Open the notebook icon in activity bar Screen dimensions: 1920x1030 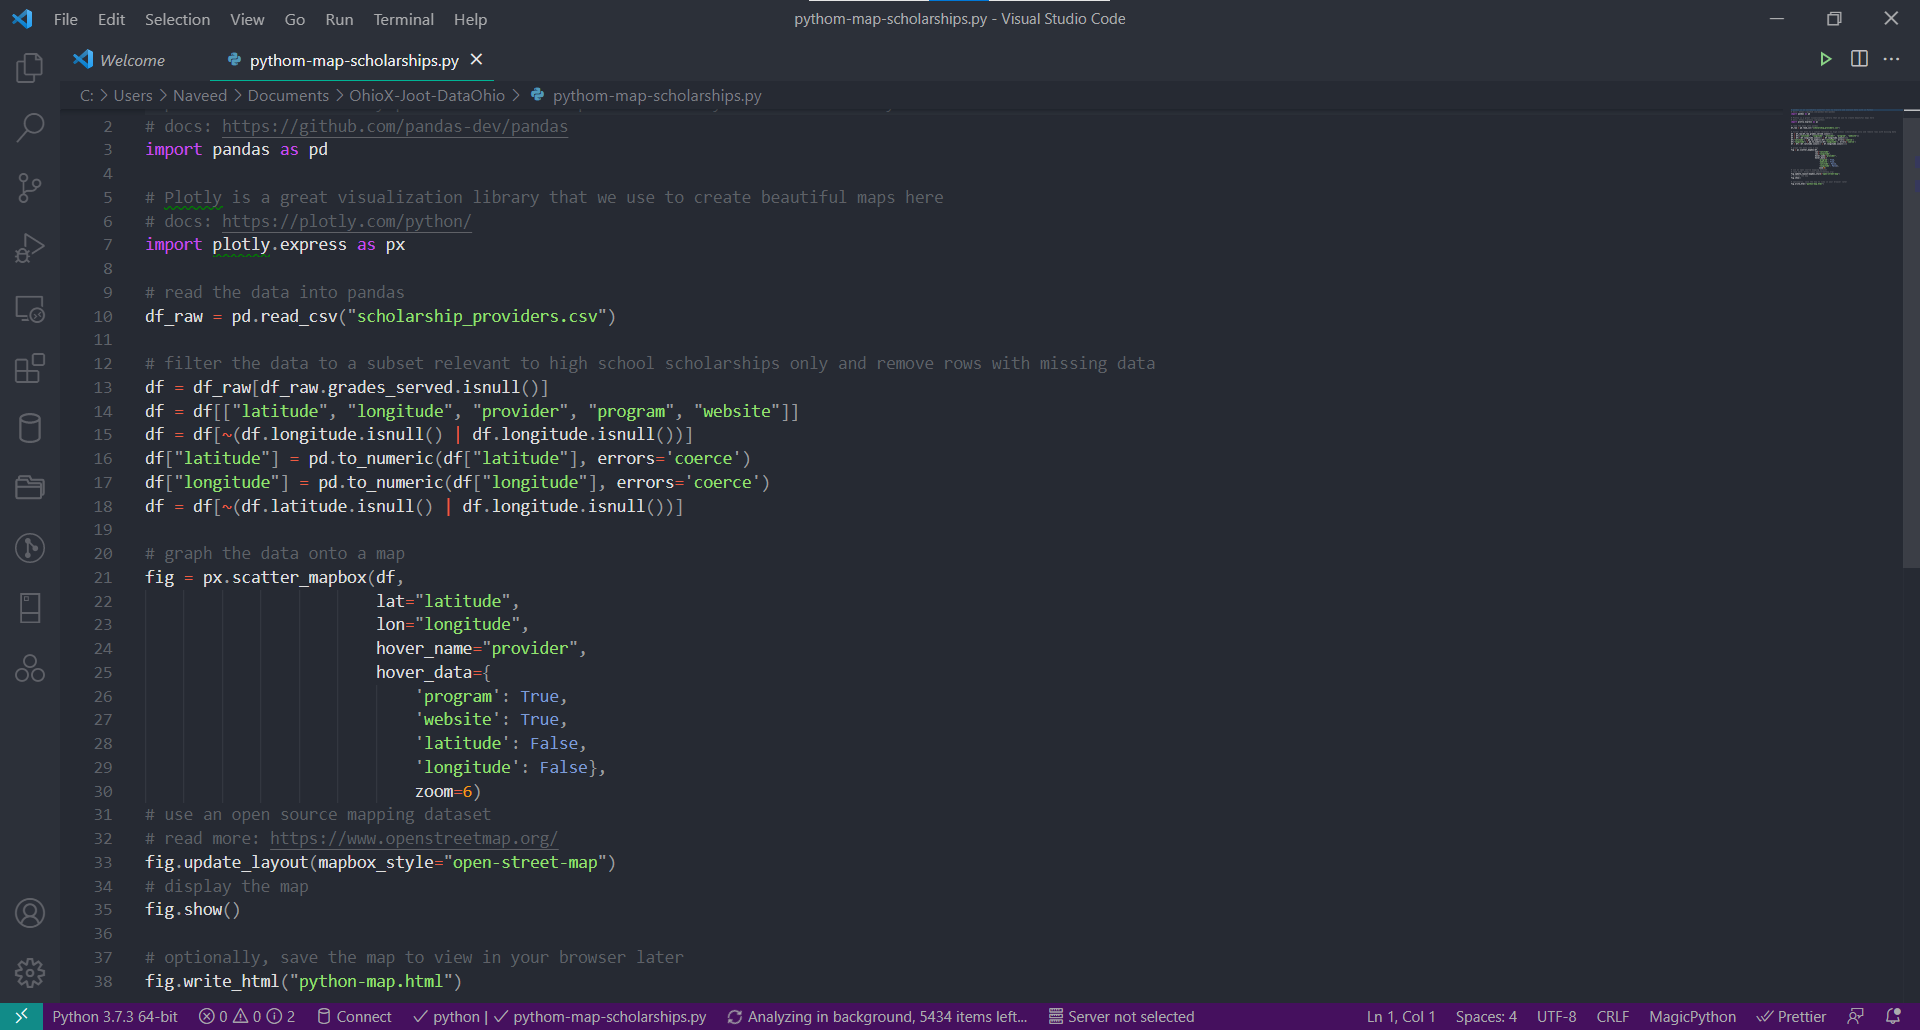[30, 607]
